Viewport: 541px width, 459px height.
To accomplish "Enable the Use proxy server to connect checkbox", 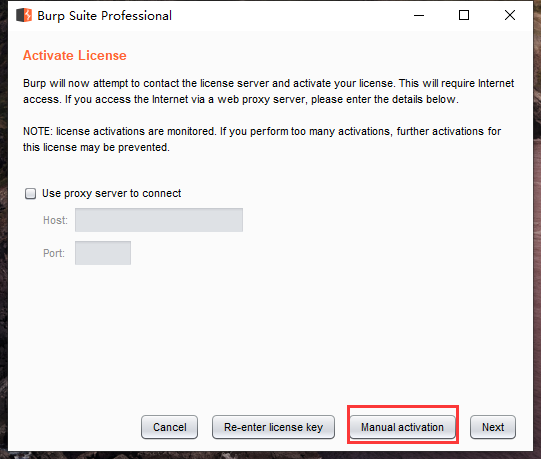I will point(30,194).
